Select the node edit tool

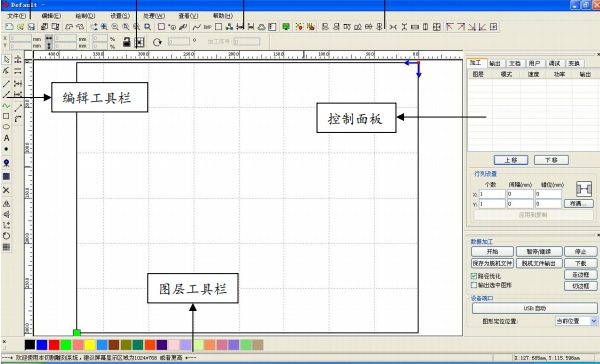coord(7,71)
